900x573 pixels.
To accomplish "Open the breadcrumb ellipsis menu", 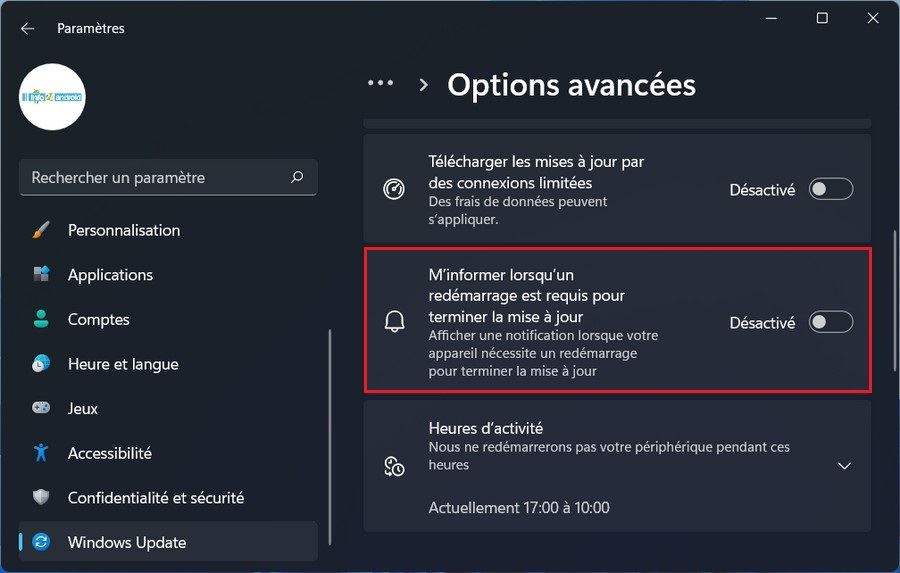I will click(x=381, y=84).
